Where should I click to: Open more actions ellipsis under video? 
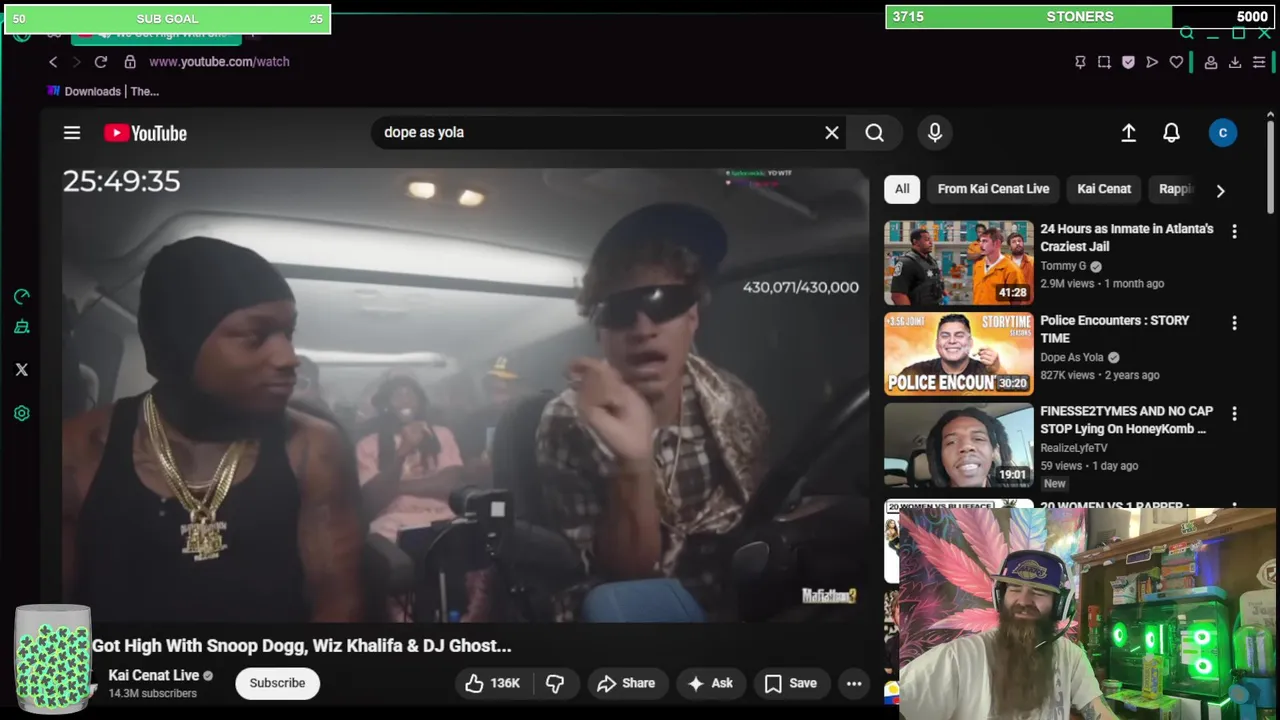point(854,683)
